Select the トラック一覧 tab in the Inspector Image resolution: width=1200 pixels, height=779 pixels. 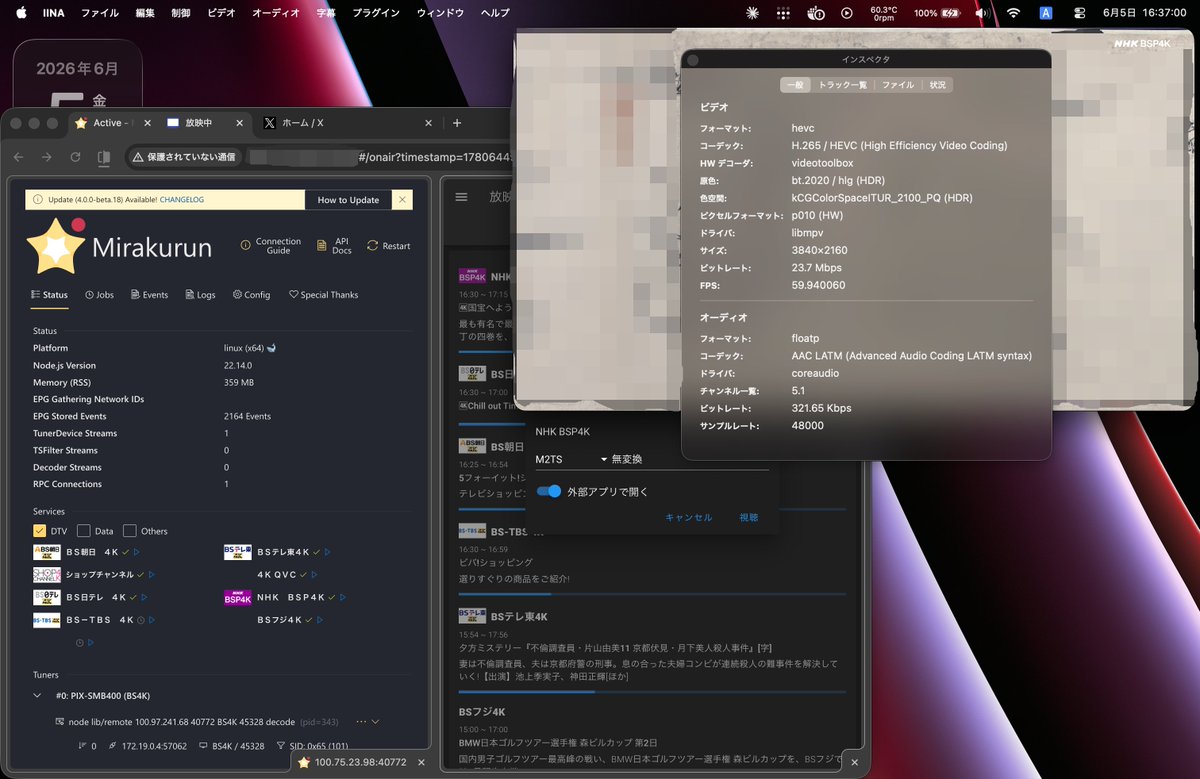(x=842, y=85)
